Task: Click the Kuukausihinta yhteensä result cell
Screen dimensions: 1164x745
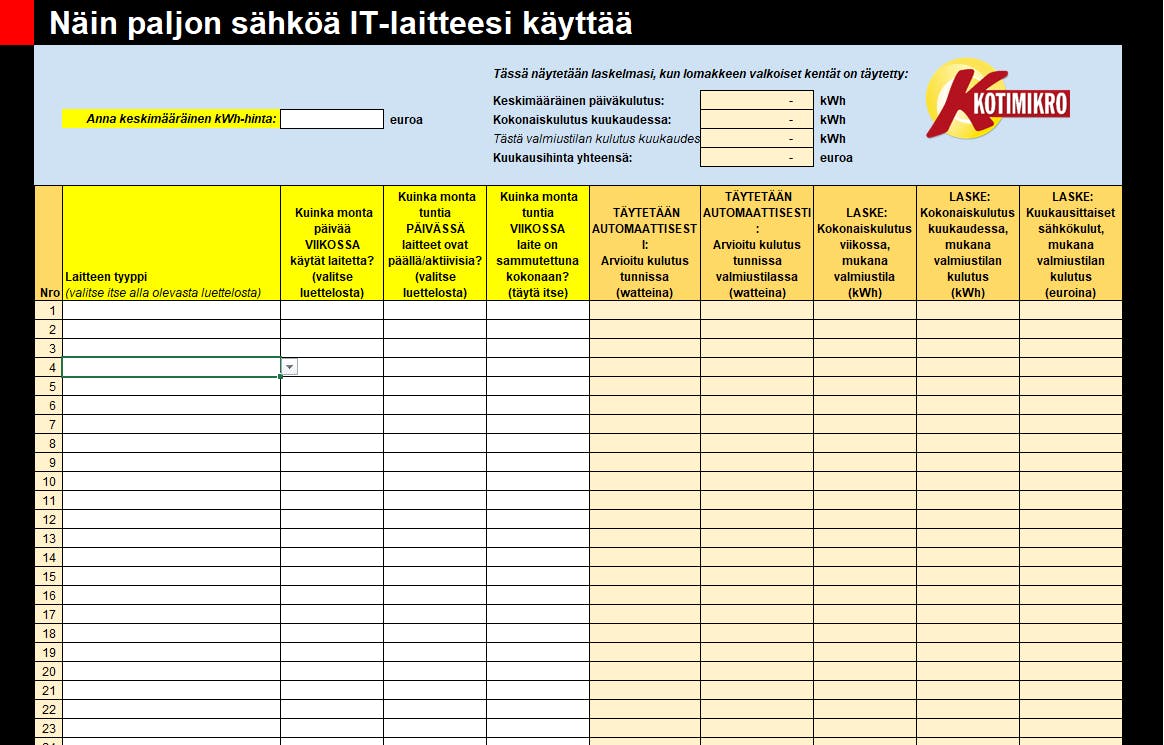Action: pyautogui.click(x=756, y=157)
